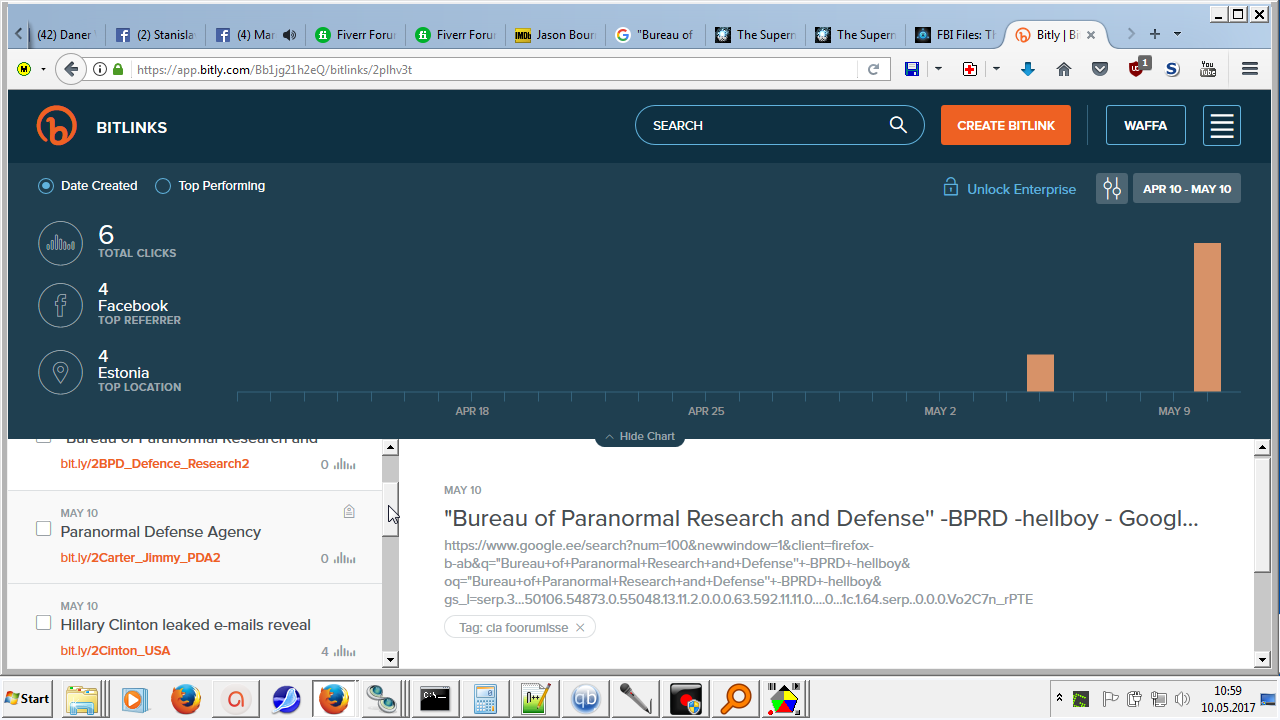Screen dimensions: 1280x720
Task: Open the WAFFA account menu
Action: [x=1145, y=126]
